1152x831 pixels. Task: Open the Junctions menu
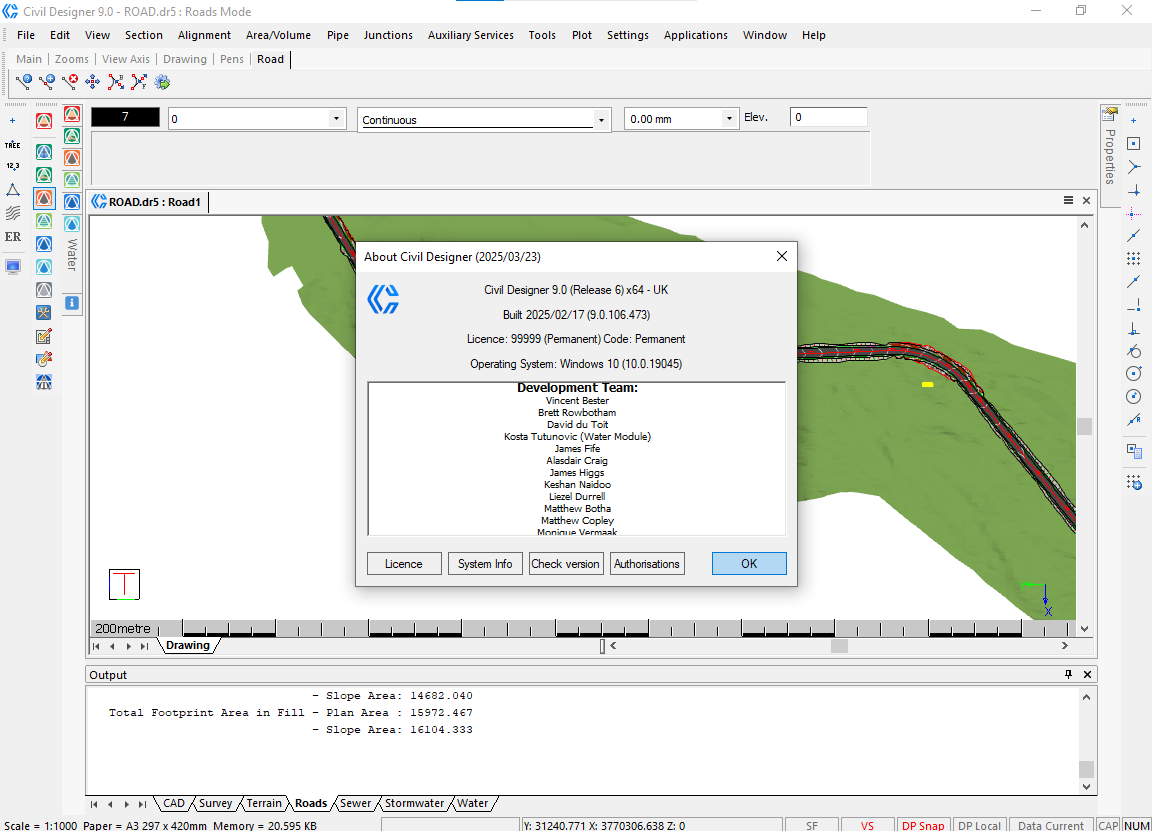388,35
